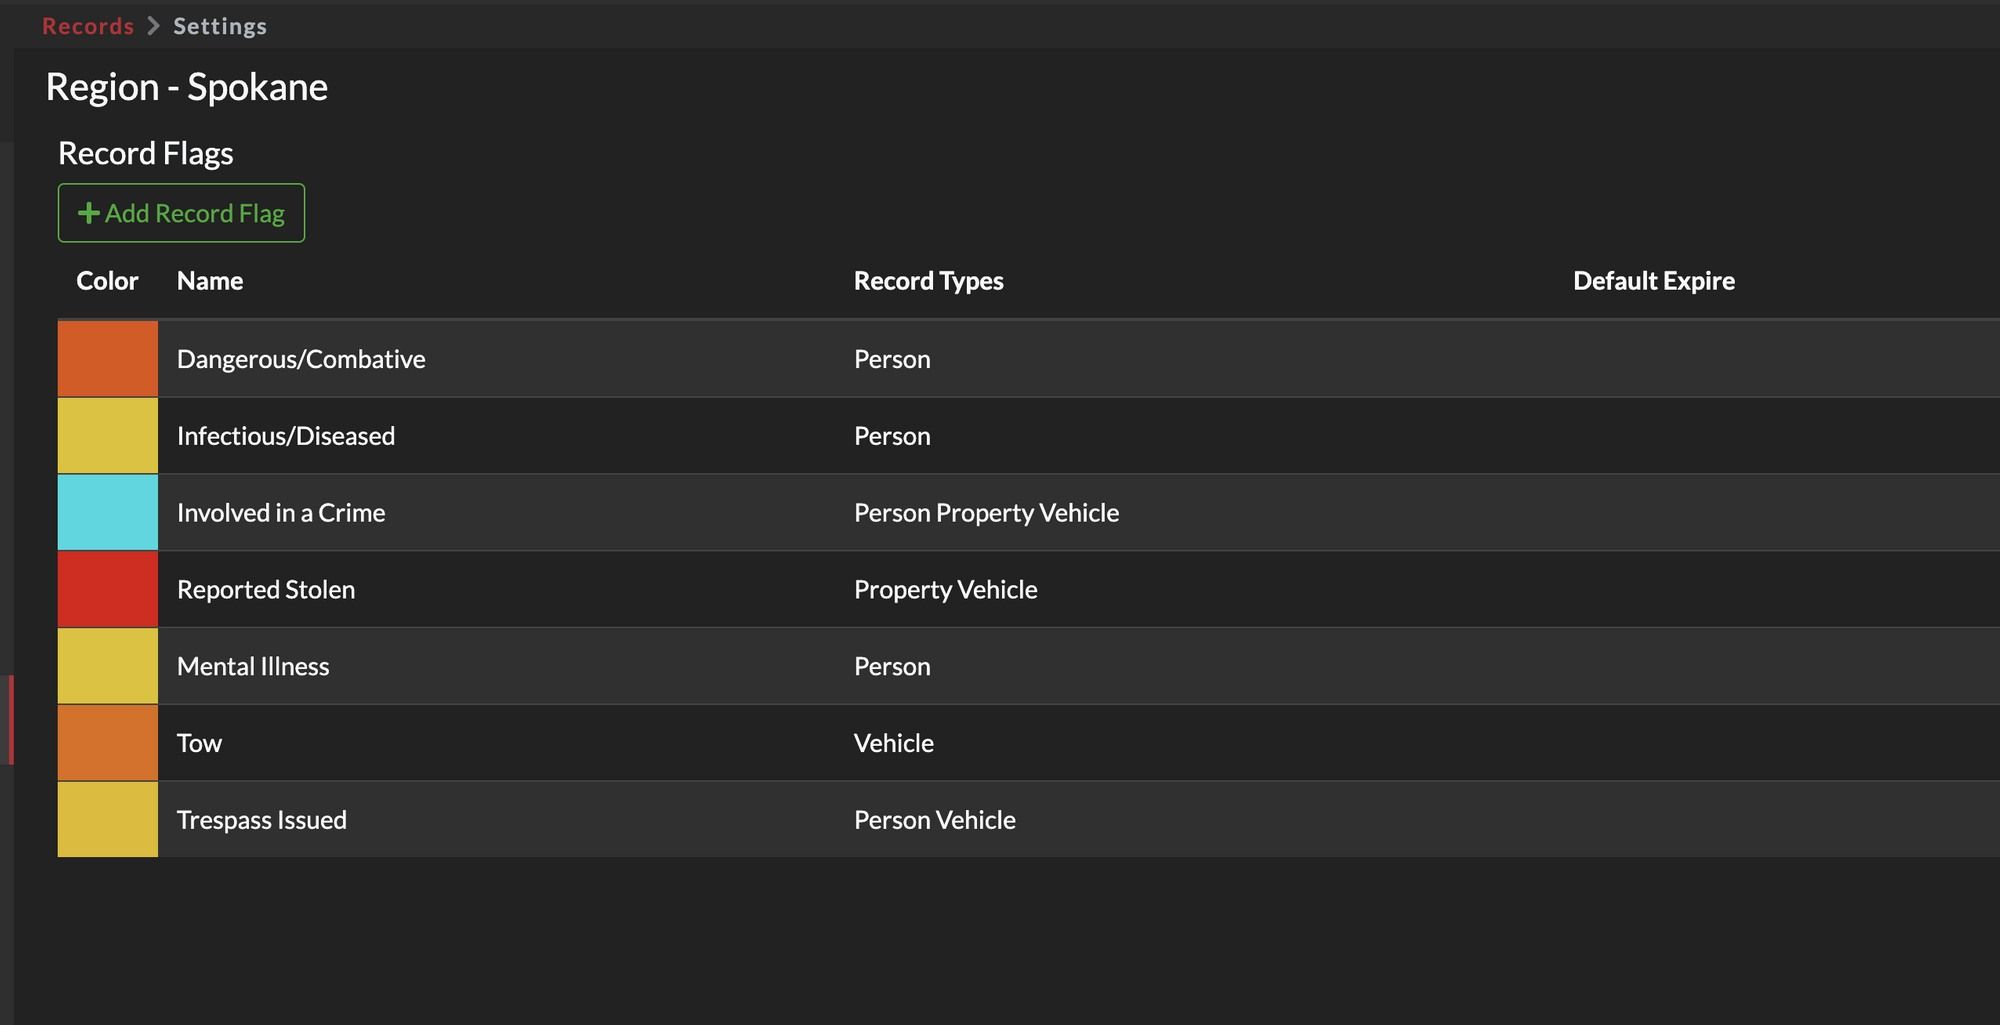Click the Settings breadcrumb item

[x=218, y=25]
